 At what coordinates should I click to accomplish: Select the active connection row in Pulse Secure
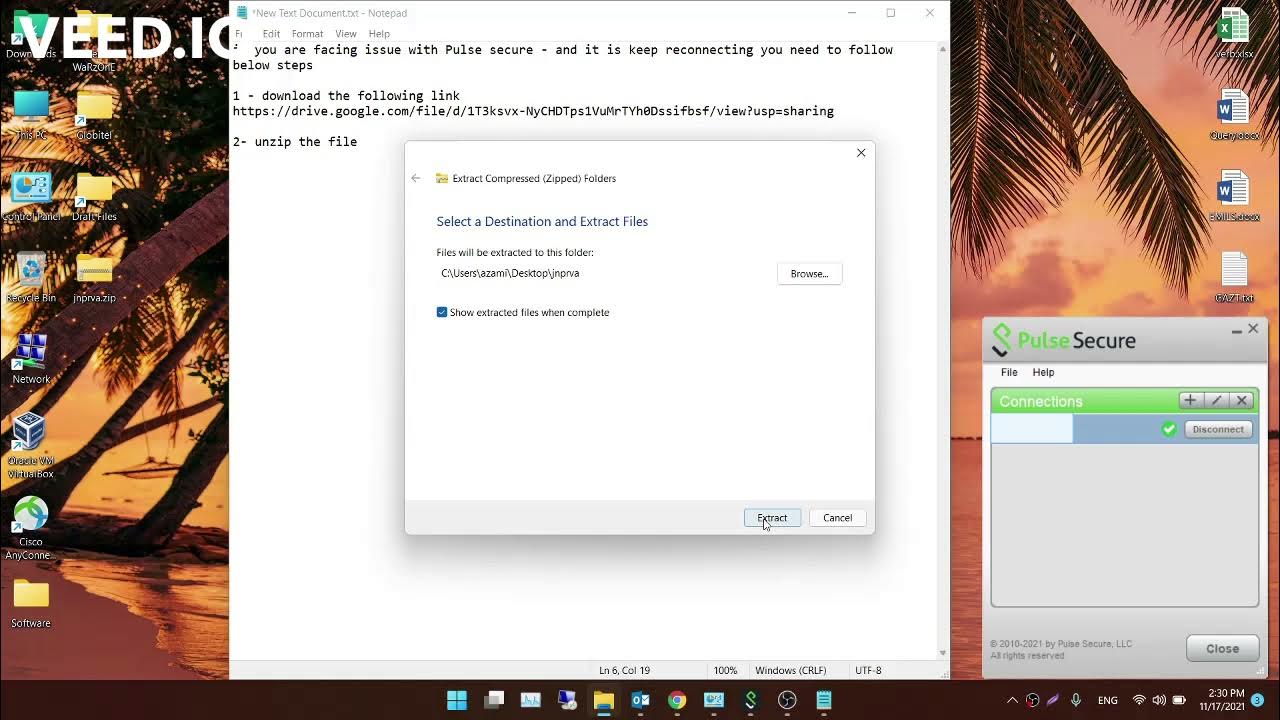pyautogui.click(x=1124, y=429)
